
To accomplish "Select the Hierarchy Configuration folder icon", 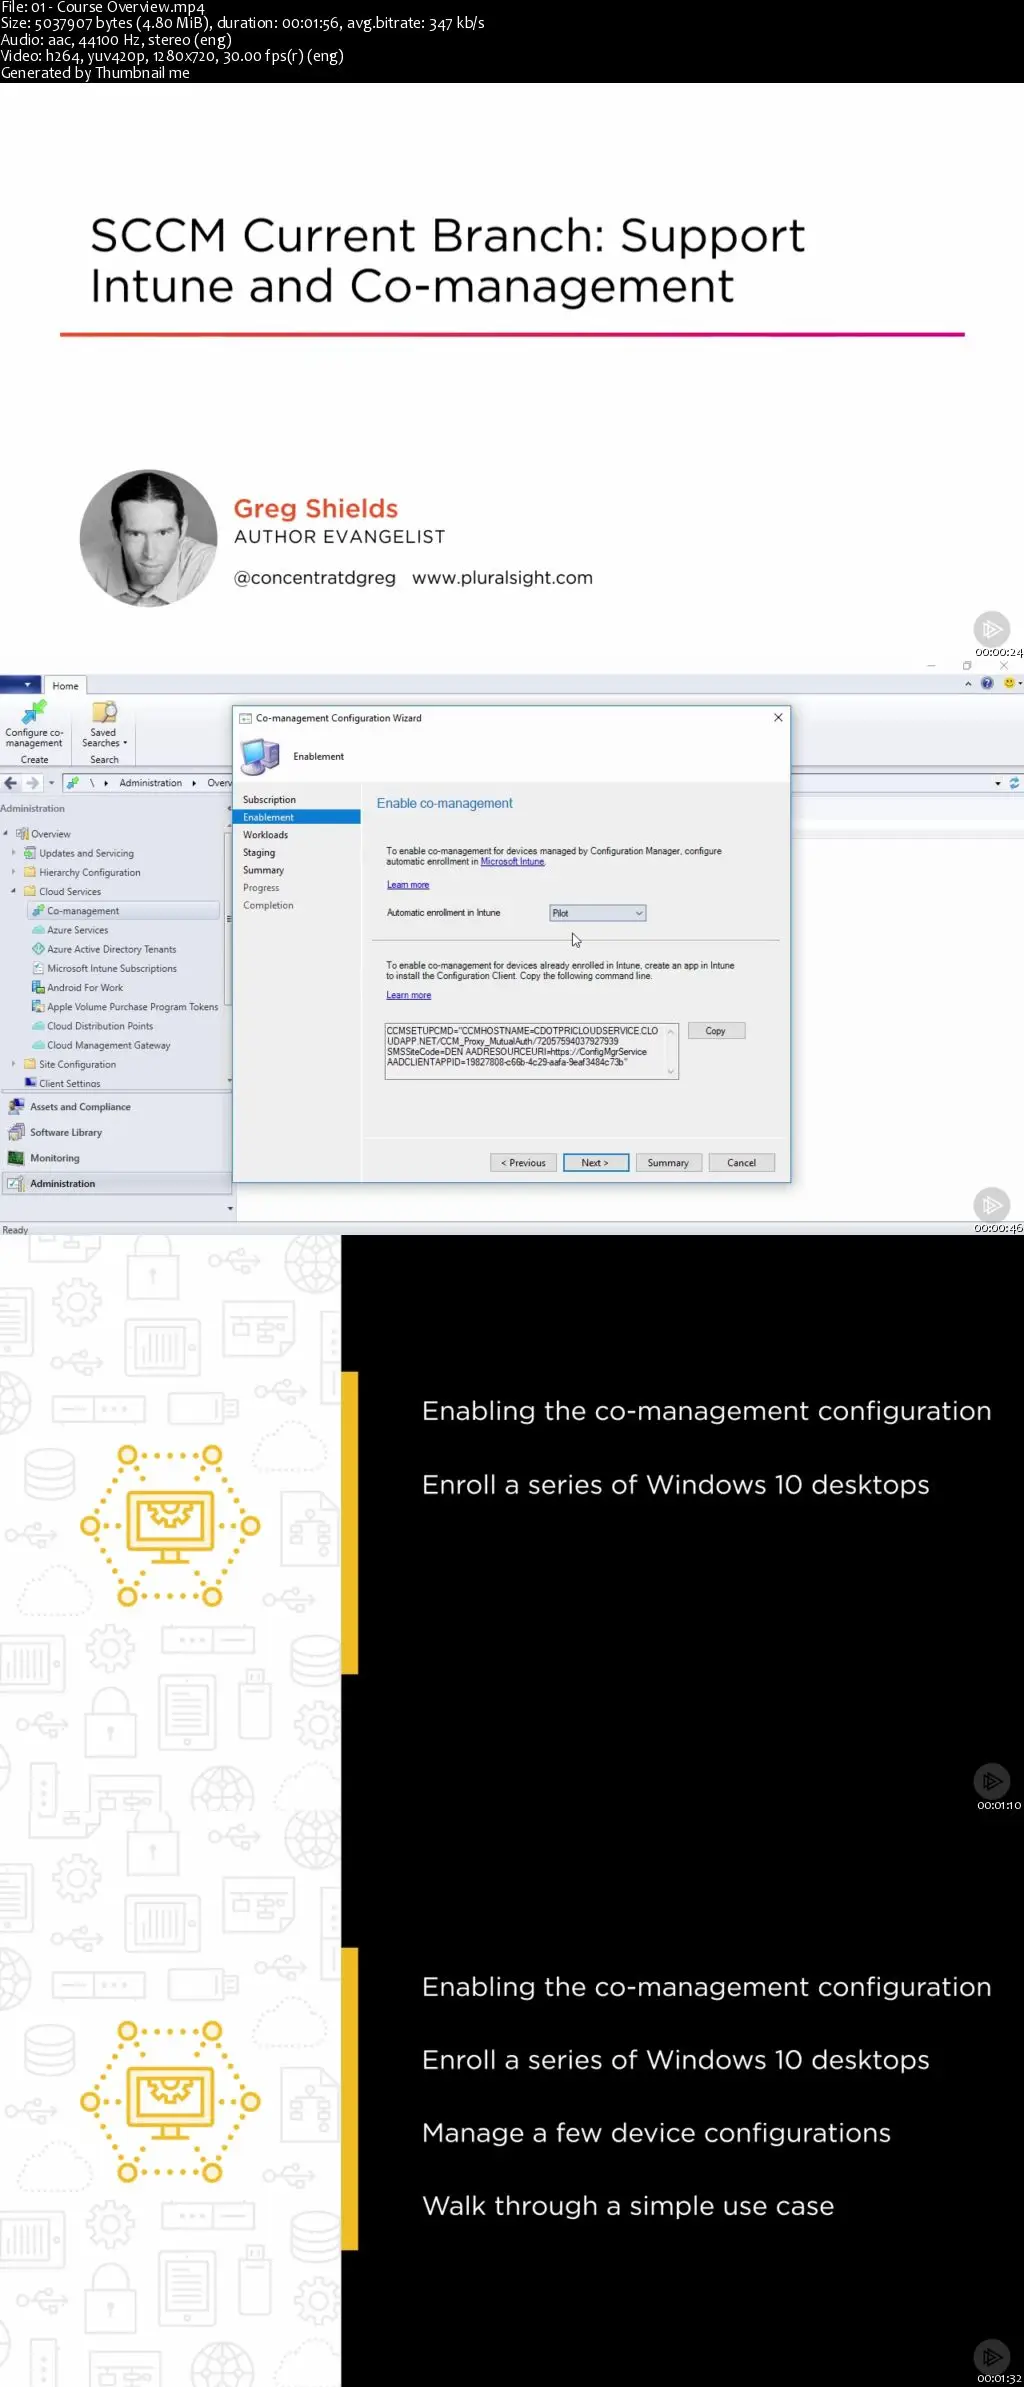I will (x=30, y=872).
